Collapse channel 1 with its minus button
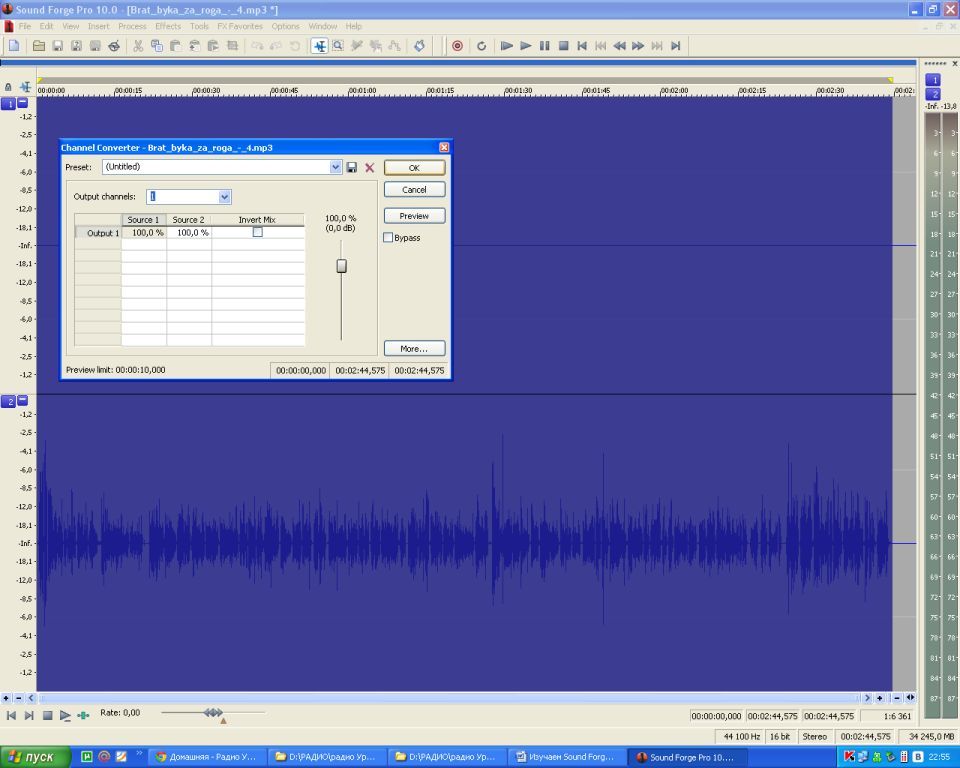 coord(23,103)
